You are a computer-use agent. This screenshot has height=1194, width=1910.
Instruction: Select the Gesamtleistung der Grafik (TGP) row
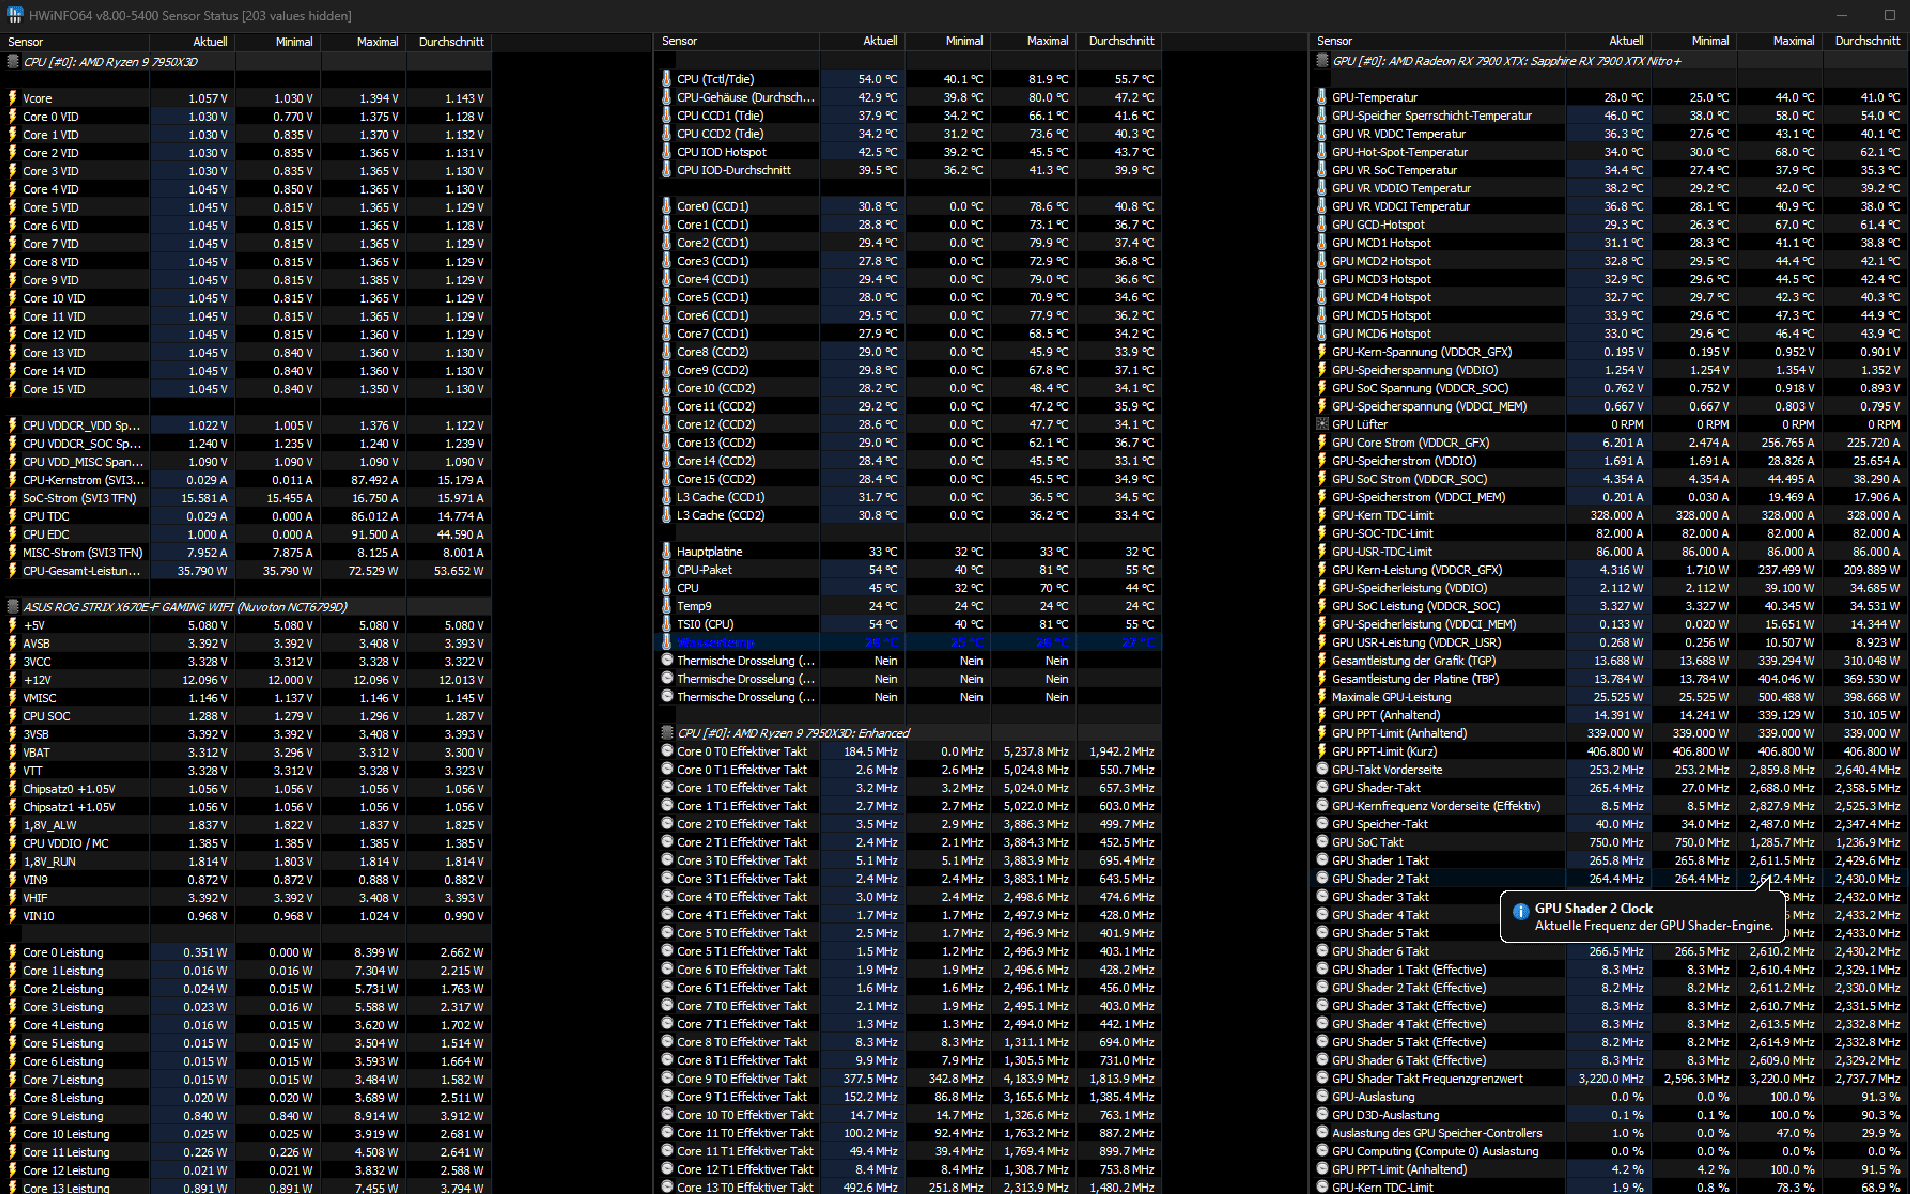(1611, 660)
